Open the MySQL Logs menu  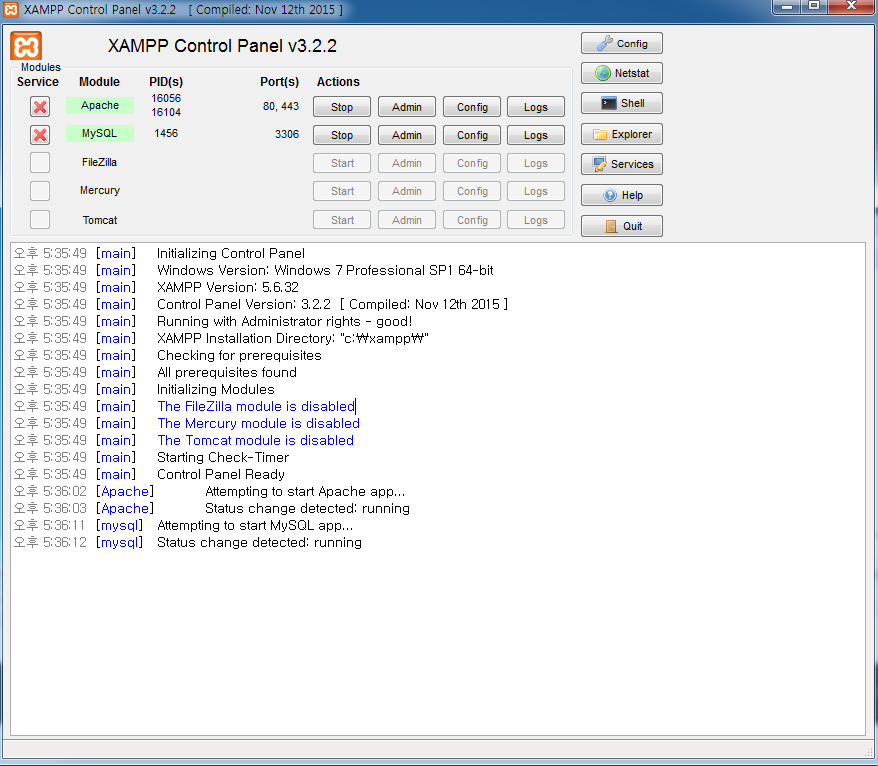(536, 135)
